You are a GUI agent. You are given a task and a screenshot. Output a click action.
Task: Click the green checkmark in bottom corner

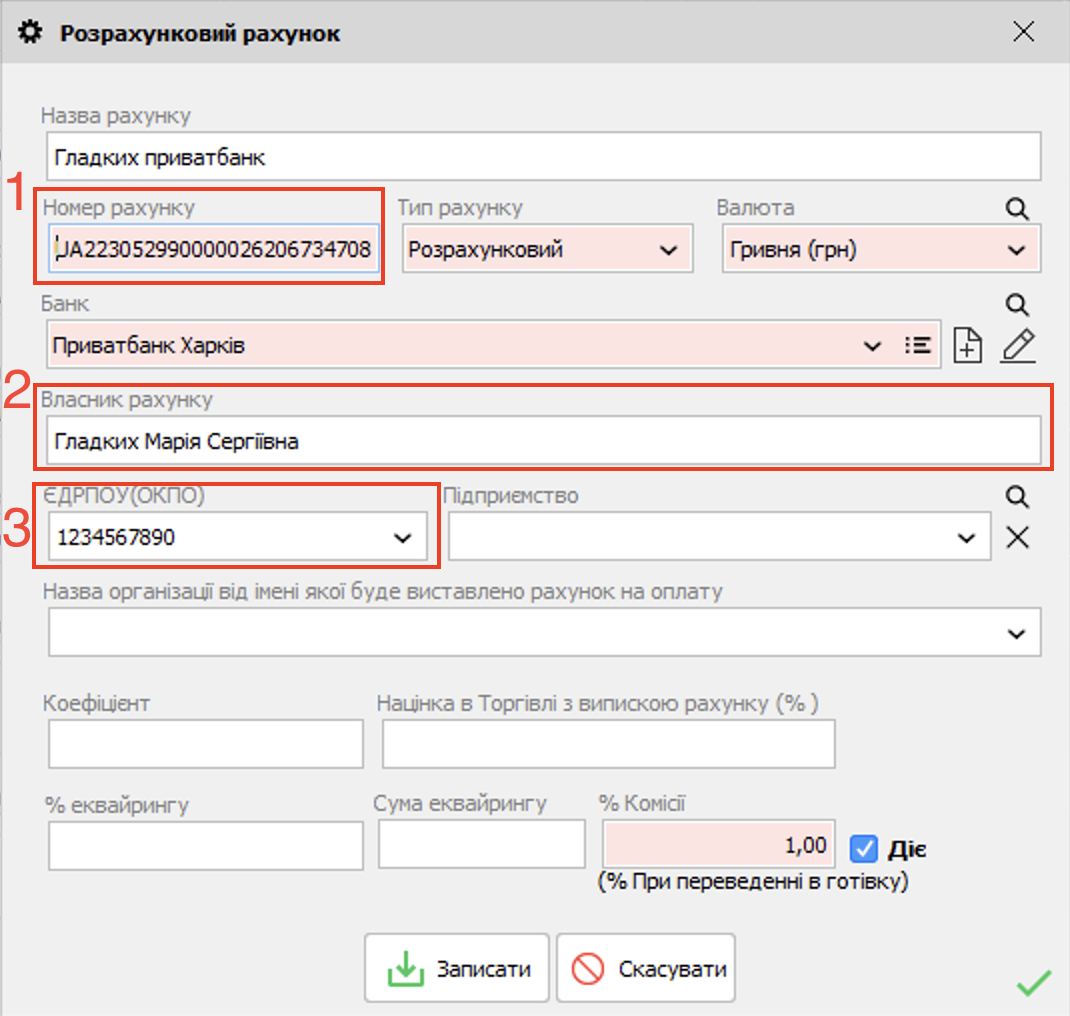(x=1032, y=983)
